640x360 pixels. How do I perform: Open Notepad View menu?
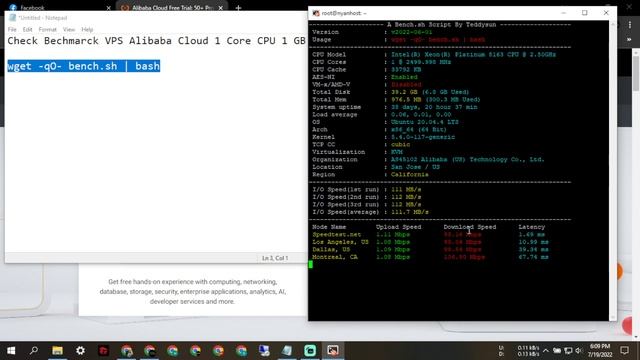coord(69,29)
